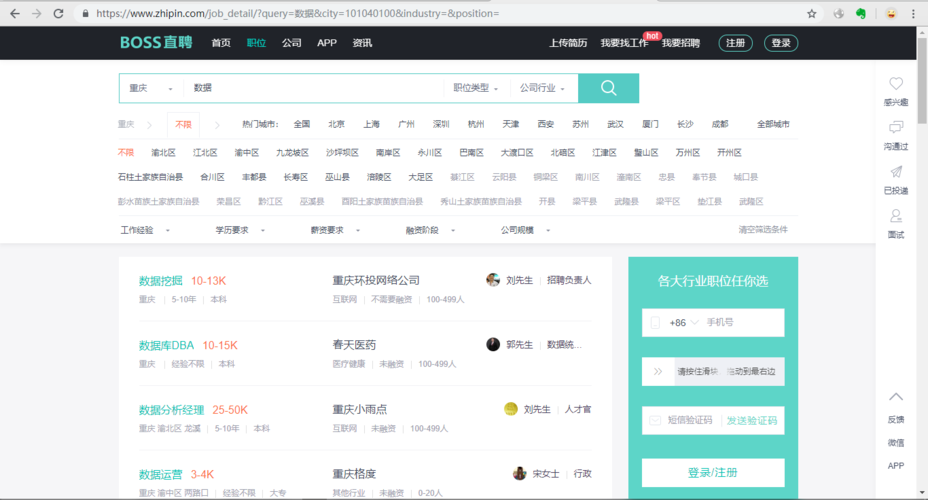Click the grey globe extension icon
Viewport: 928px width, 500px height.
pyautogui.click(x=839, y=14)
